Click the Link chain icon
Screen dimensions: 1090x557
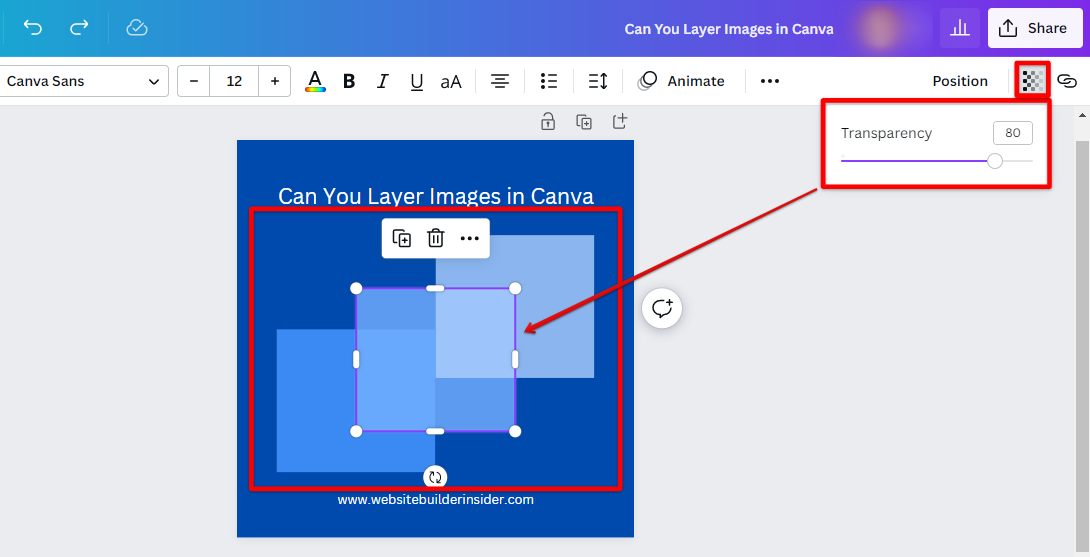[1067, 81]
